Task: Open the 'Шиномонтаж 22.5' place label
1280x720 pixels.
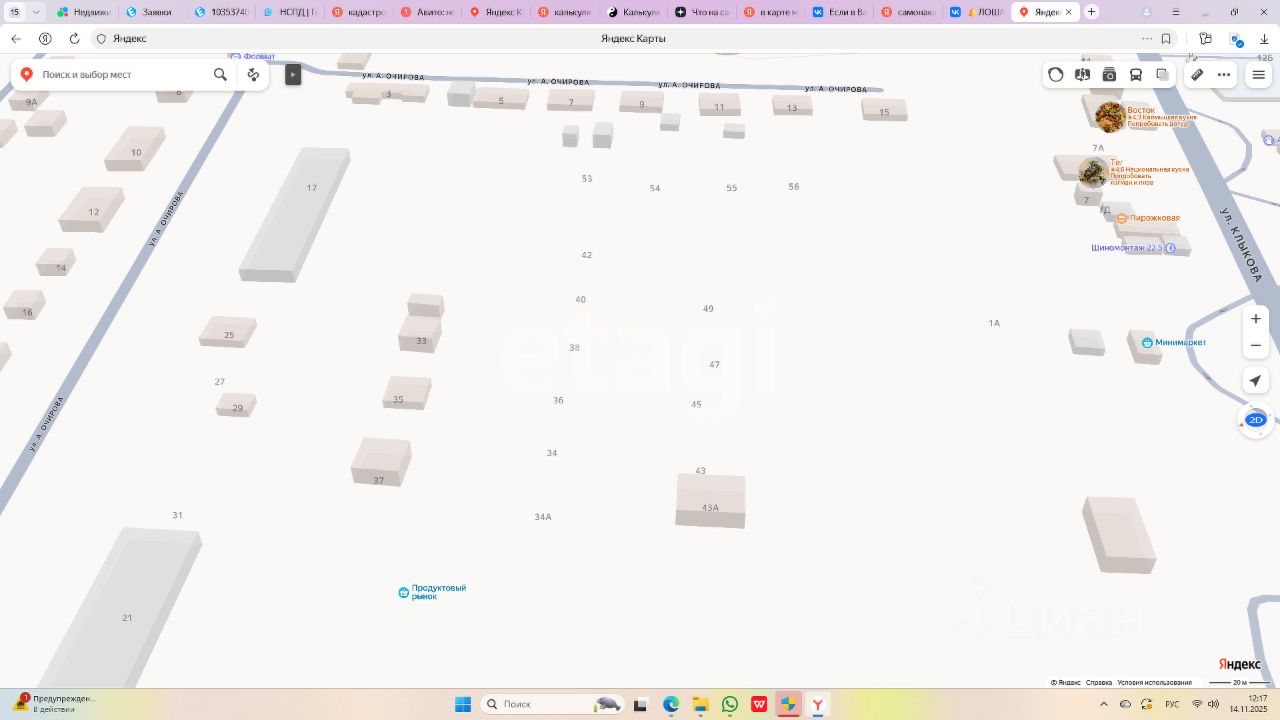Action: coord(1133,248)
